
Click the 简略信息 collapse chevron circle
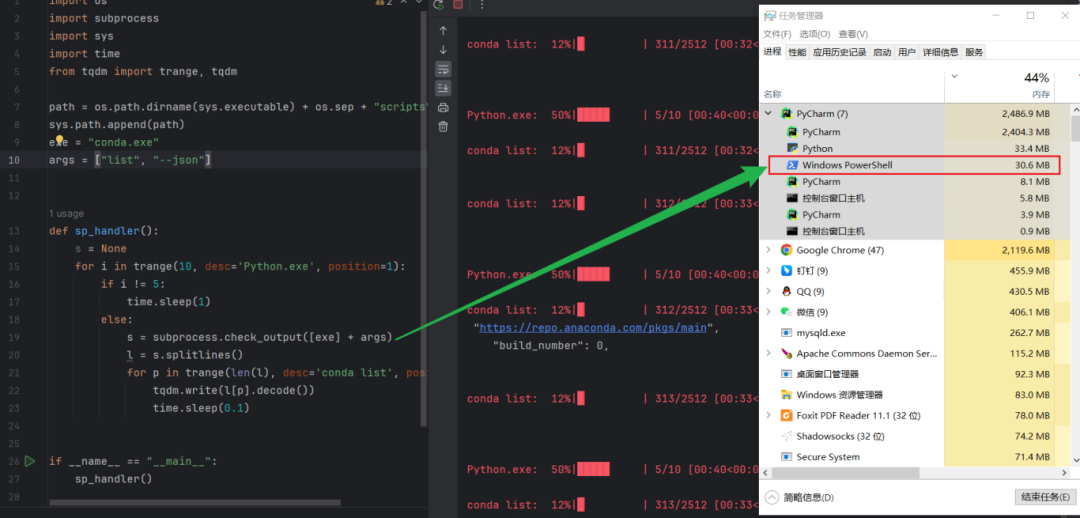pyautogui.click(x=771, y=497)
